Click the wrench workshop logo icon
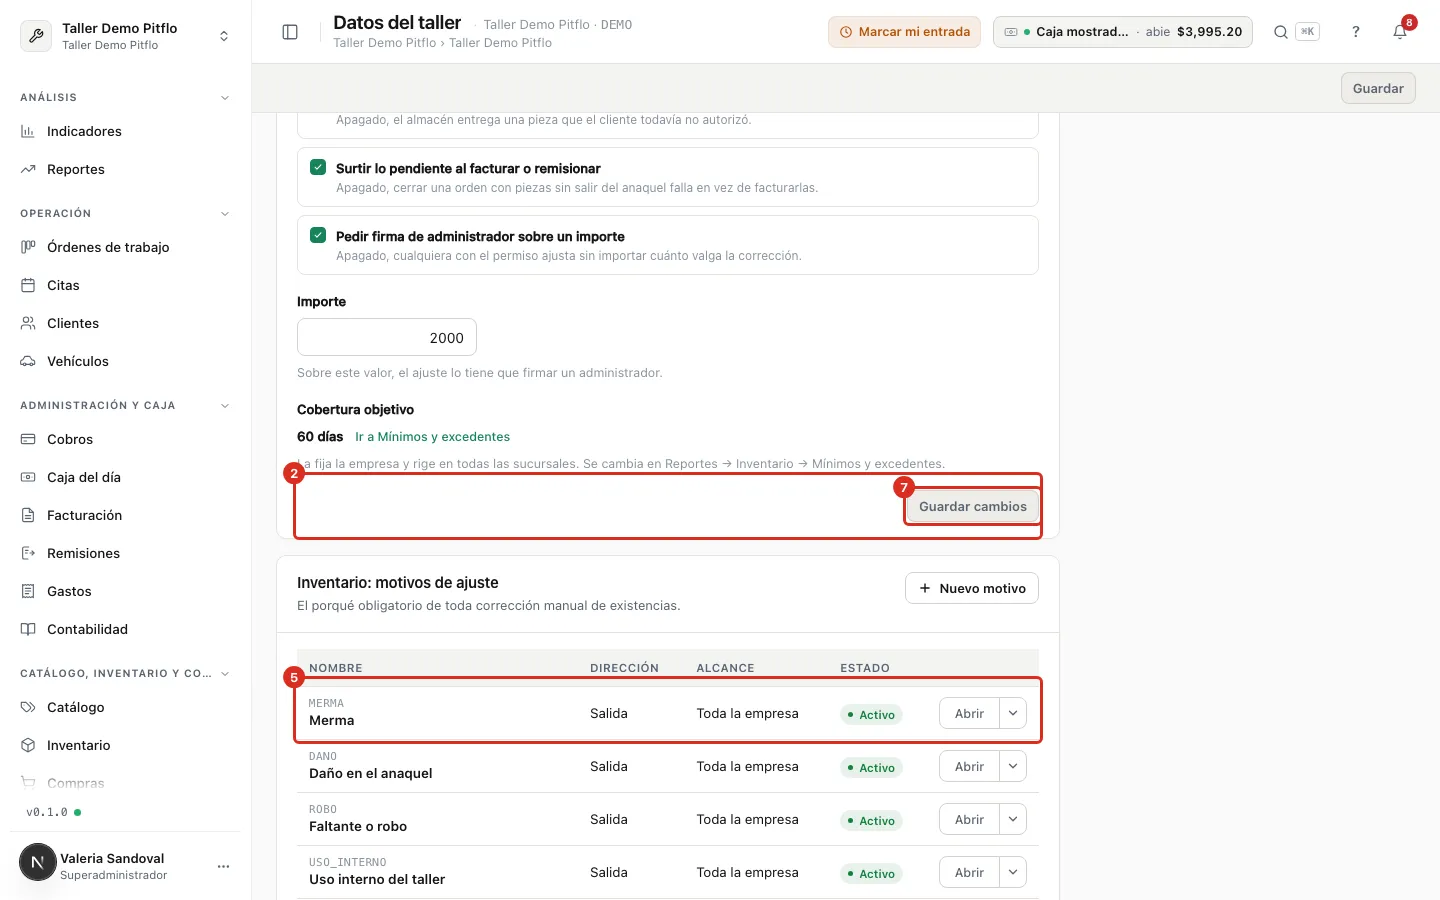This screenshot has width=1440, height=900. 36,36
